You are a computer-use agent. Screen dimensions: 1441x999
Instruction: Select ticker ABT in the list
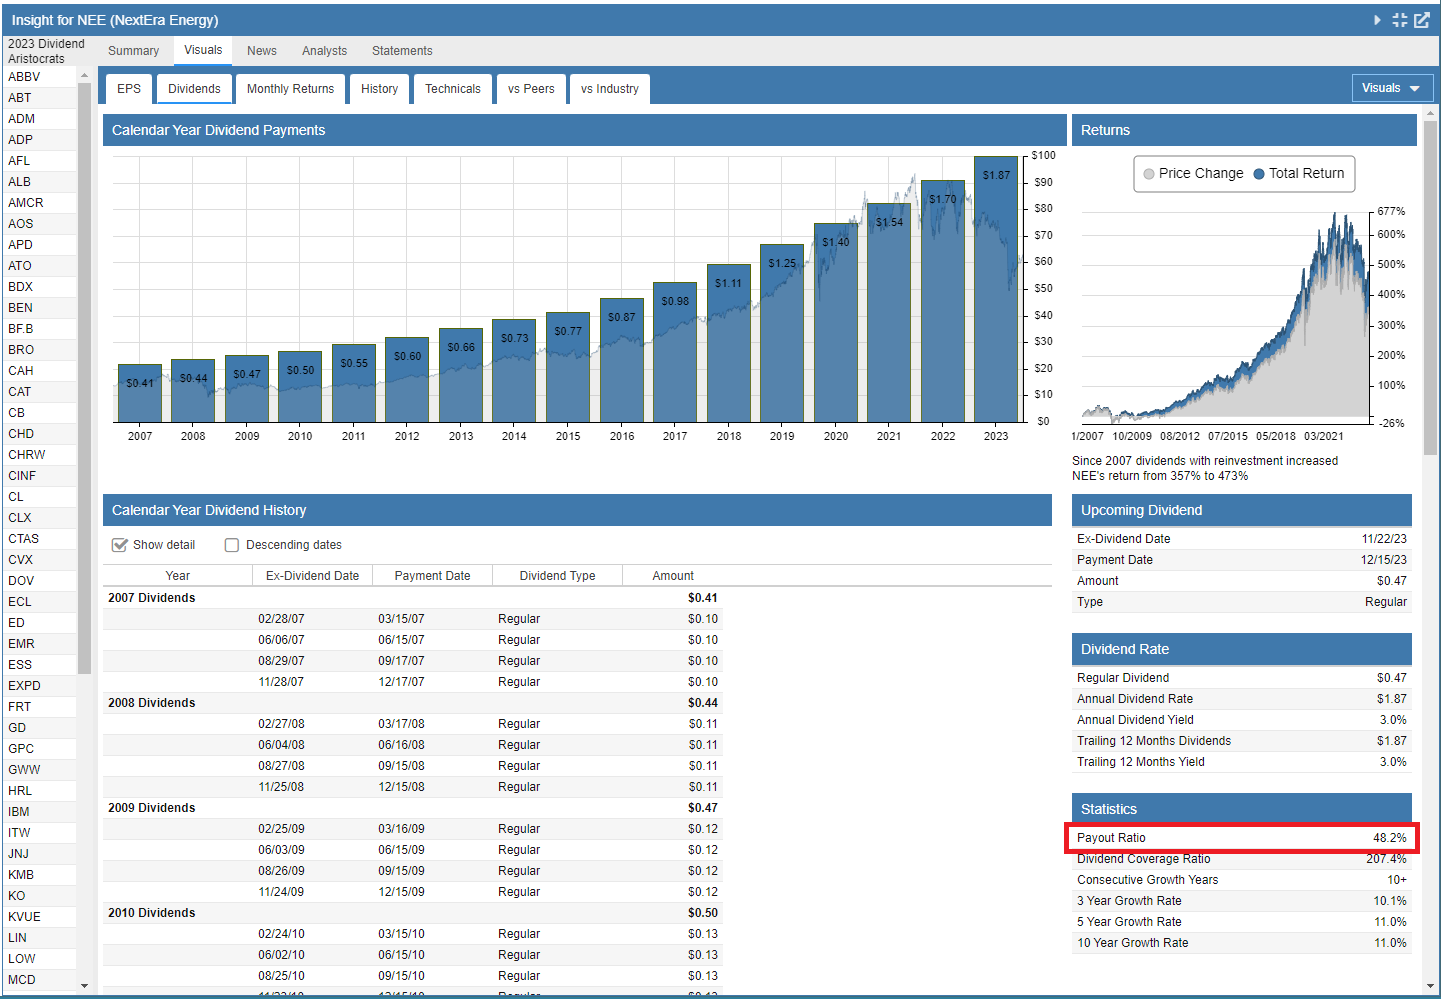pos(38,98)
